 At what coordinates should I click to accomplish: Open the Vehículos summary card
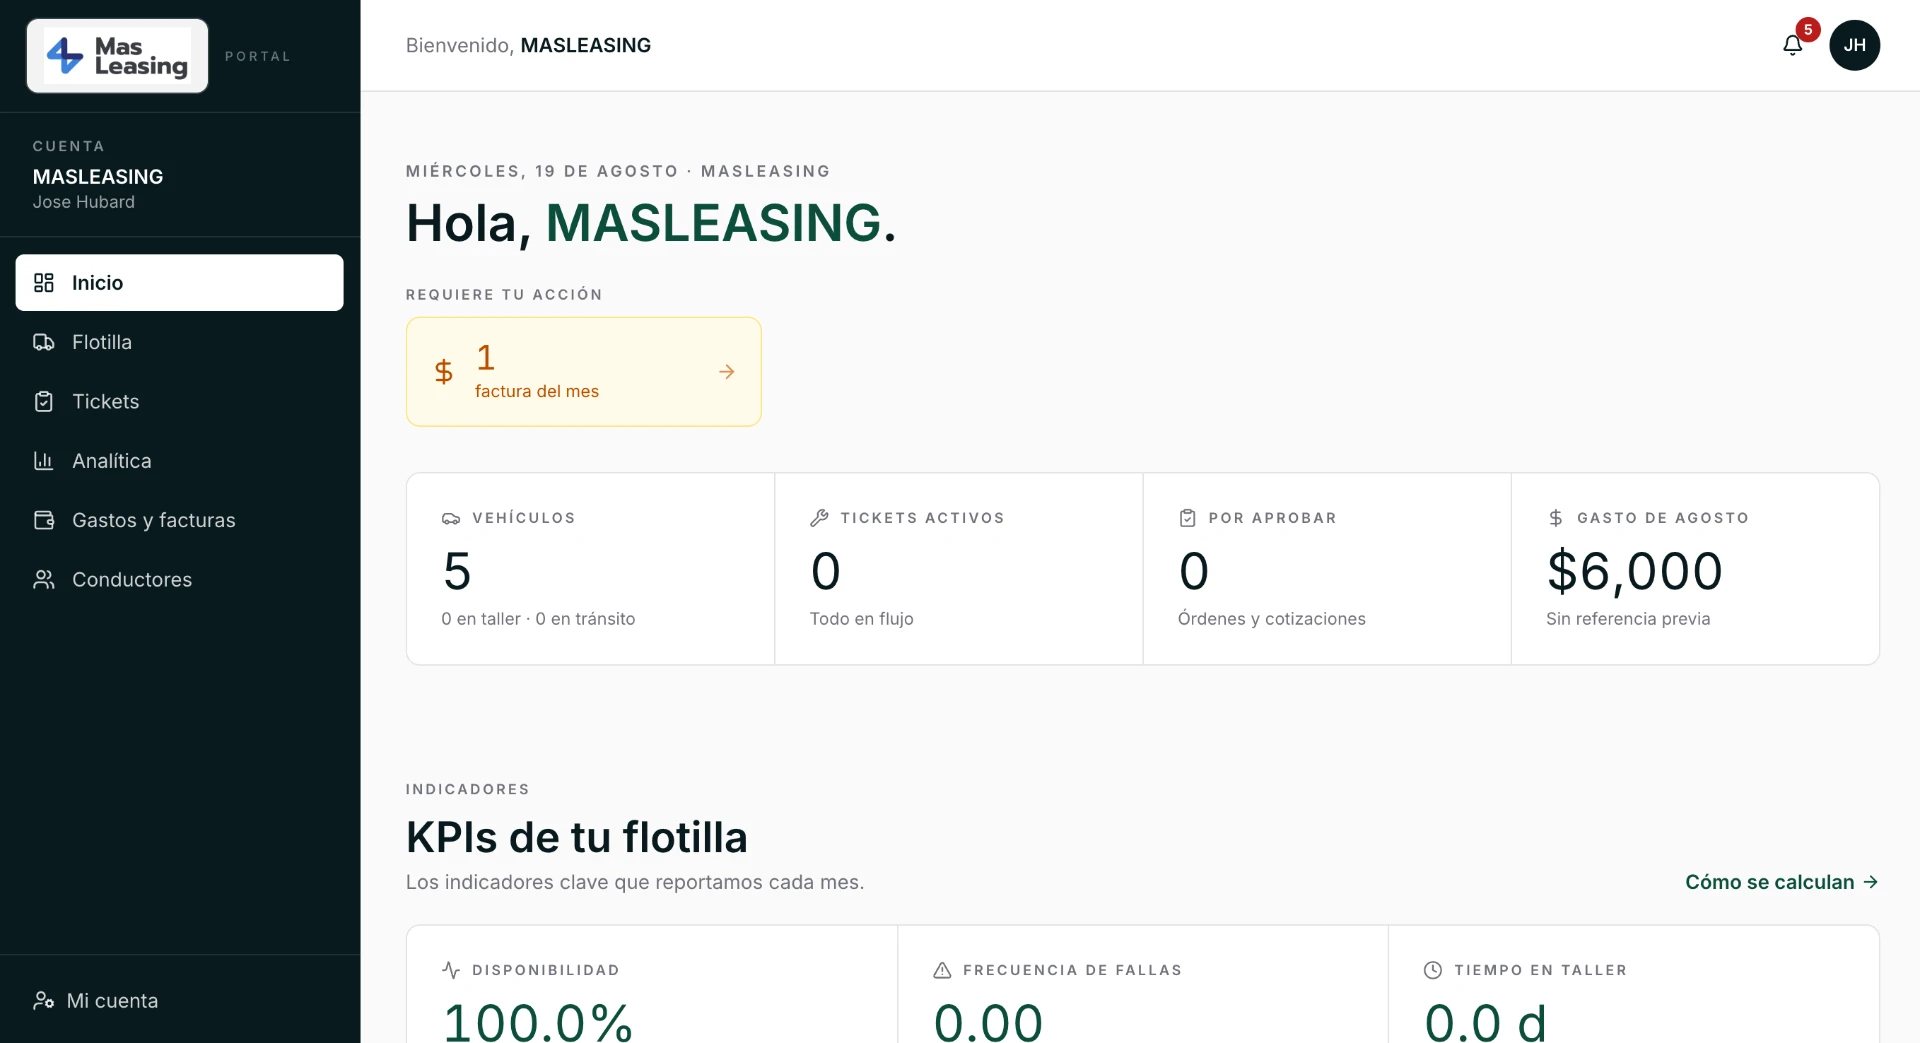point(590,569)
